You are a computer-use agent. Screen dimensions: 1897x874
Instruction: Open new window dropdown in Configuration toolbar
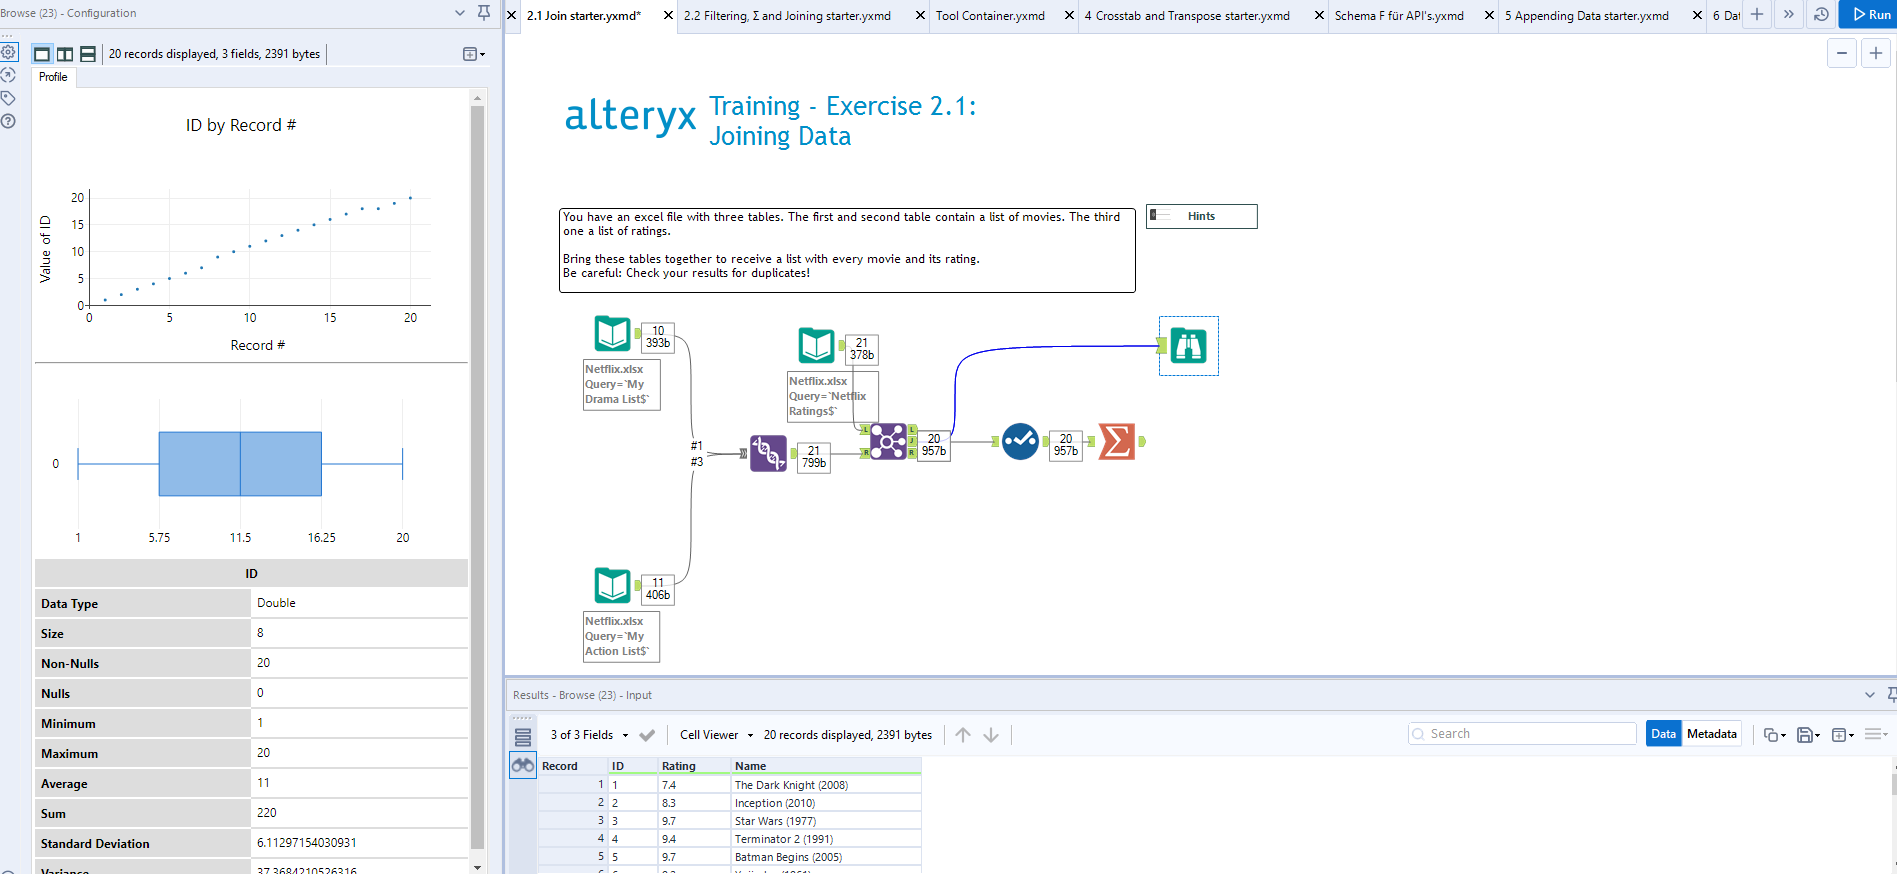pos(474,54)
